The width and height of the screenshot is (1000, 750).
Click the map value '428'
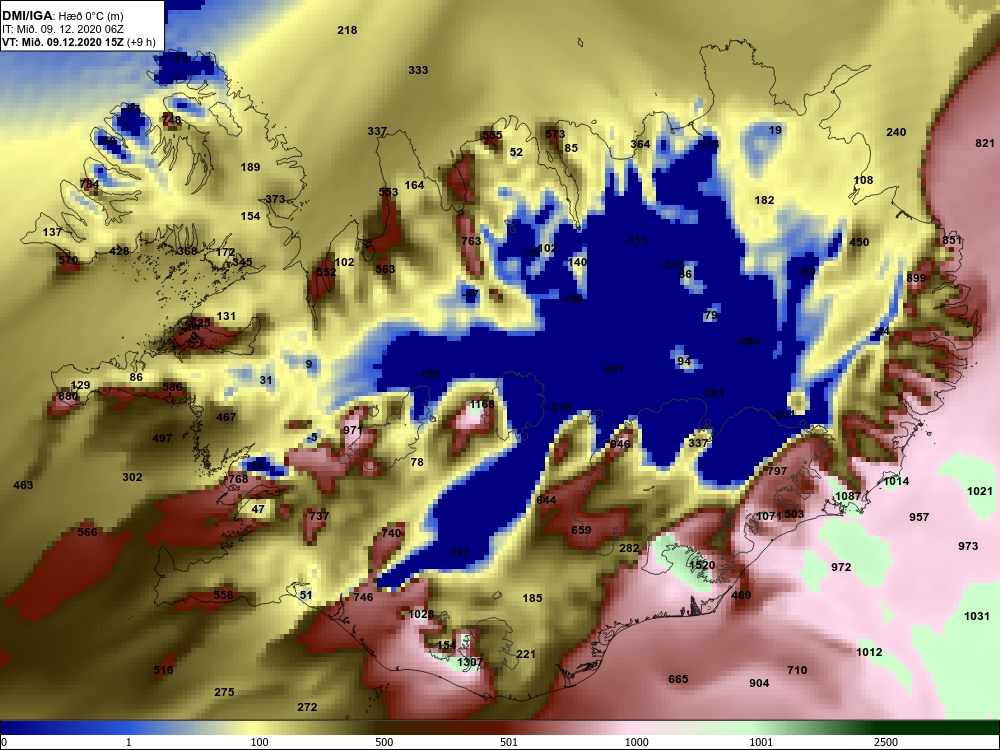click(x=119, y=251)
